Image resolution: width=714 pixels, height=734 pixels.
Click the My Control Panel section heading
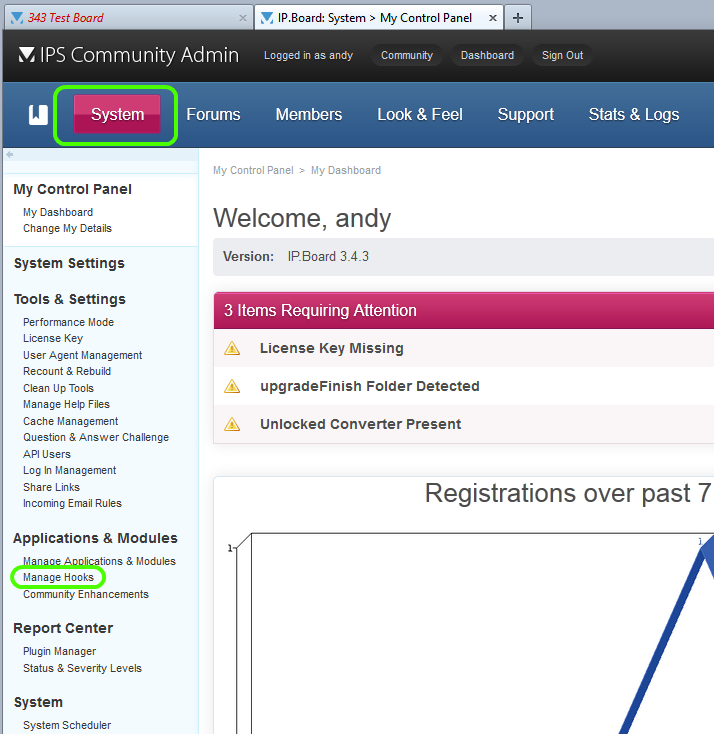[73, 189]
